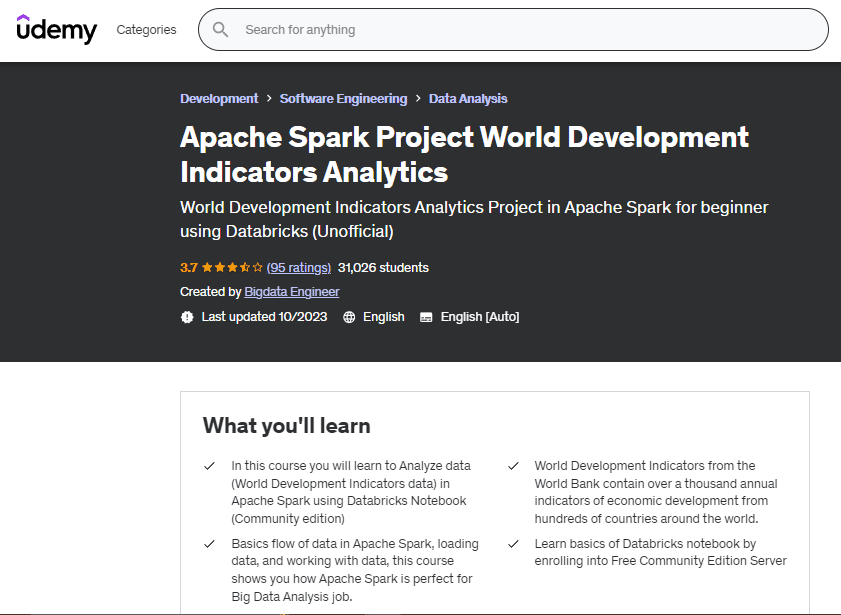Click the globe language icon
The width and height of the screenshot is (841, 615).
[349, 317]
